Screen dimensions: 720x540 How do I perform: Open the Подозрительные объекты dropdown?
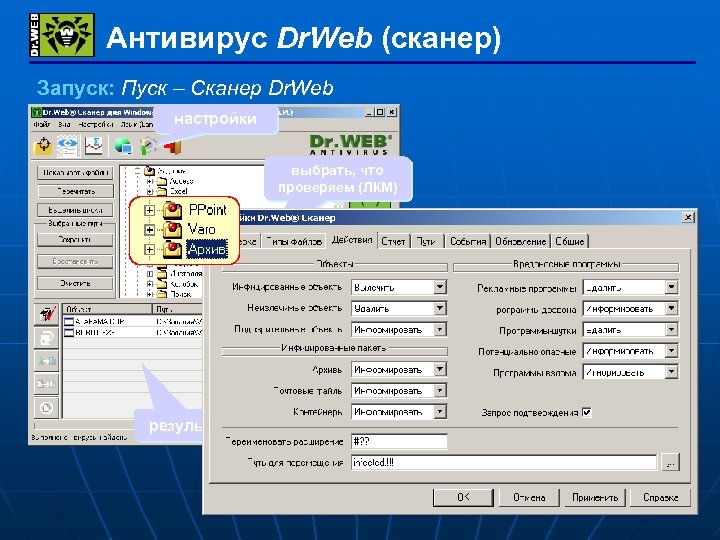tap(439, 329)
